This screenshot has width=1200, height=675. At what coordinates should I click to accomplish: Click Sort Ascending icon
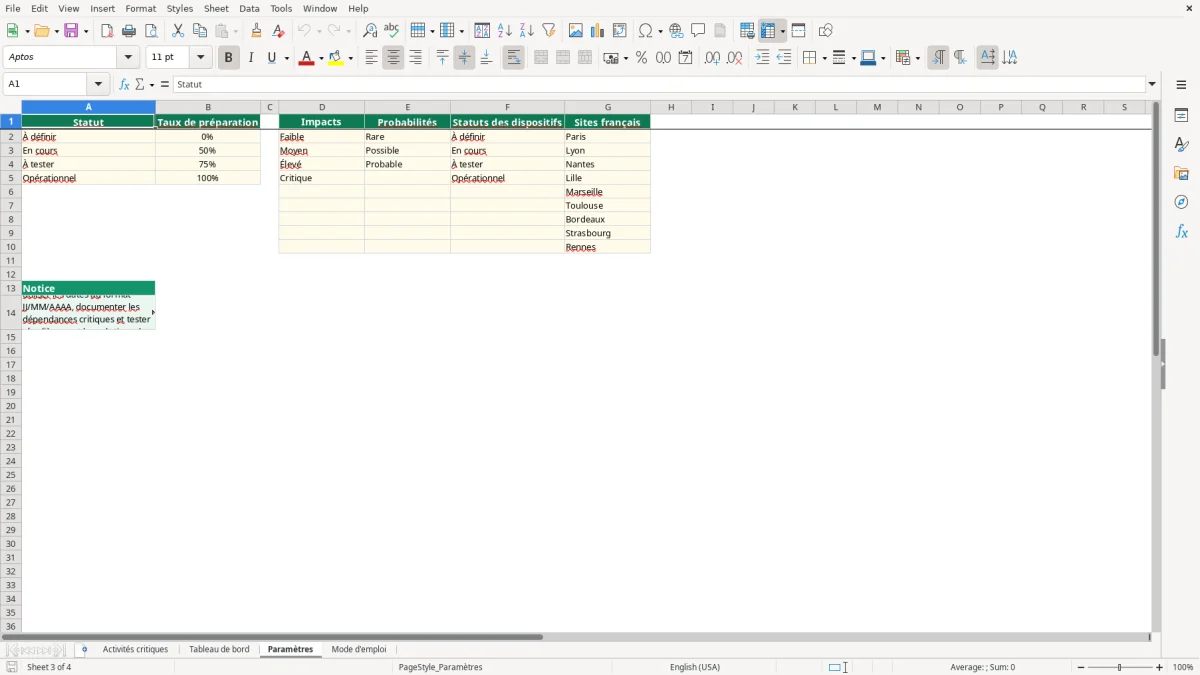(505, 31)
